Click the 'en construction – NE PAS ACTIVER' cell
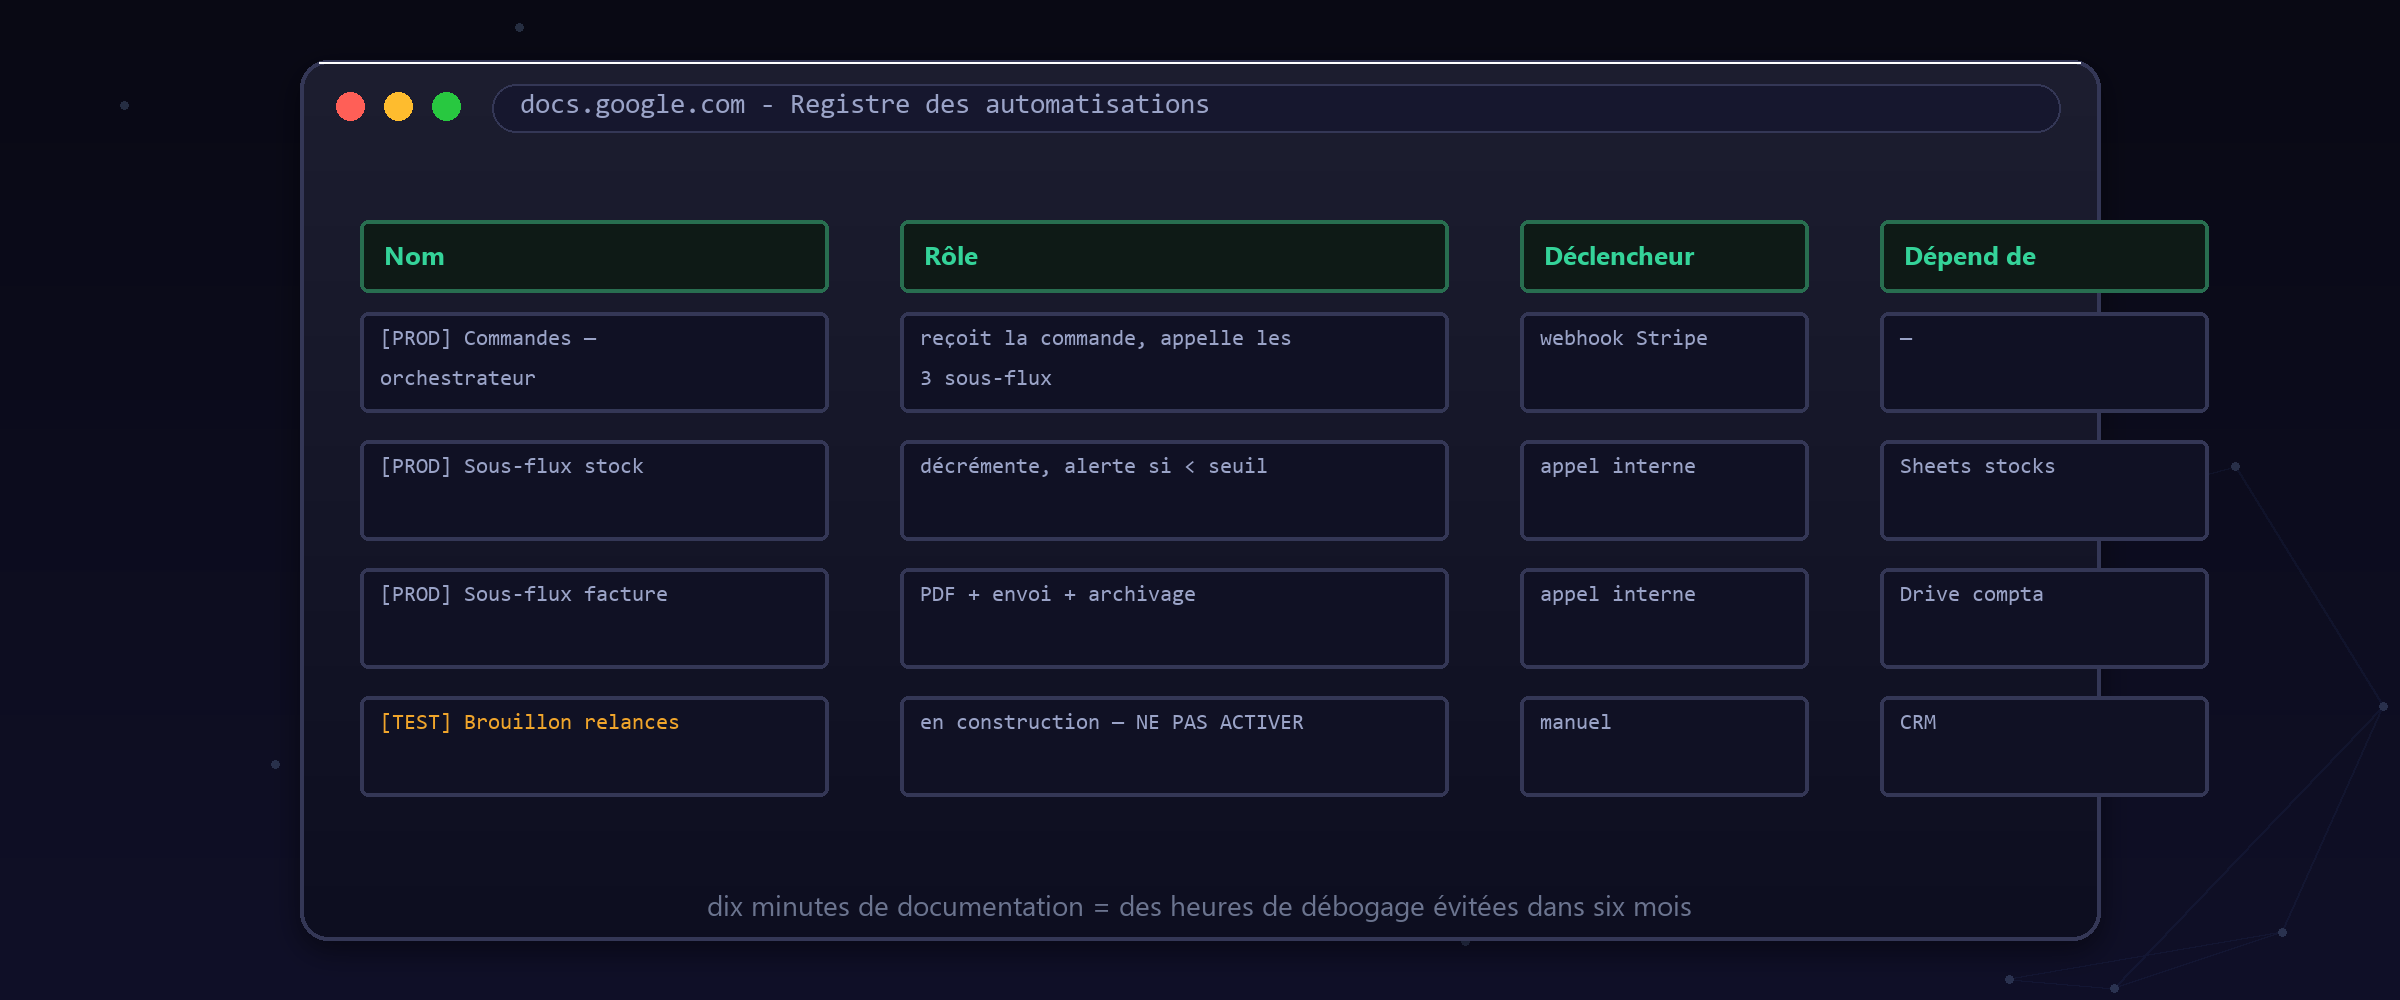Viewport: 2400px width, 1000px height. (x=1174, y=746)
